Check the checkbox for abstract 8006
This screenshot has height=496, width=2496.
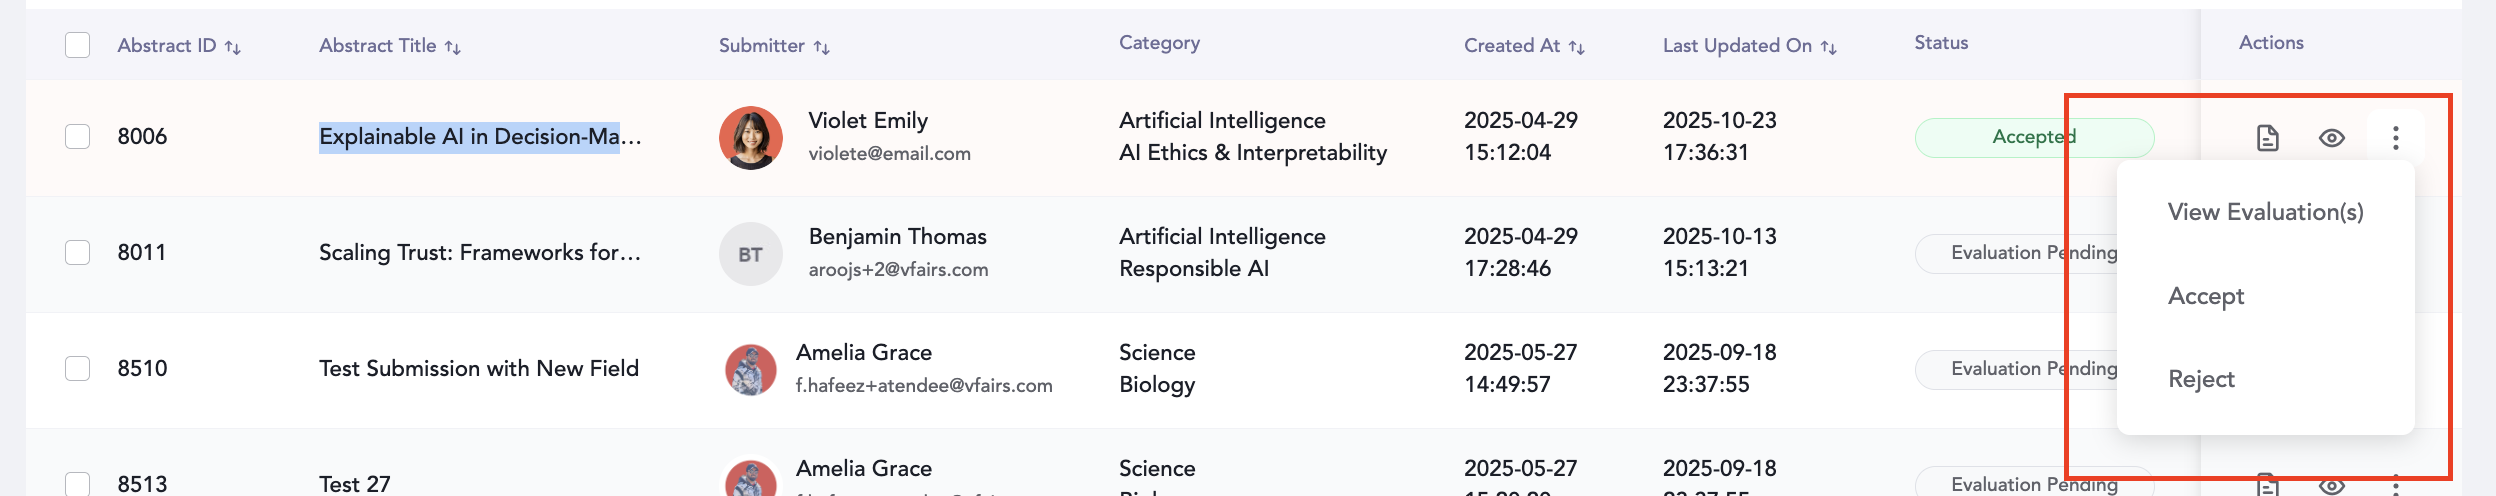point(78,136)
